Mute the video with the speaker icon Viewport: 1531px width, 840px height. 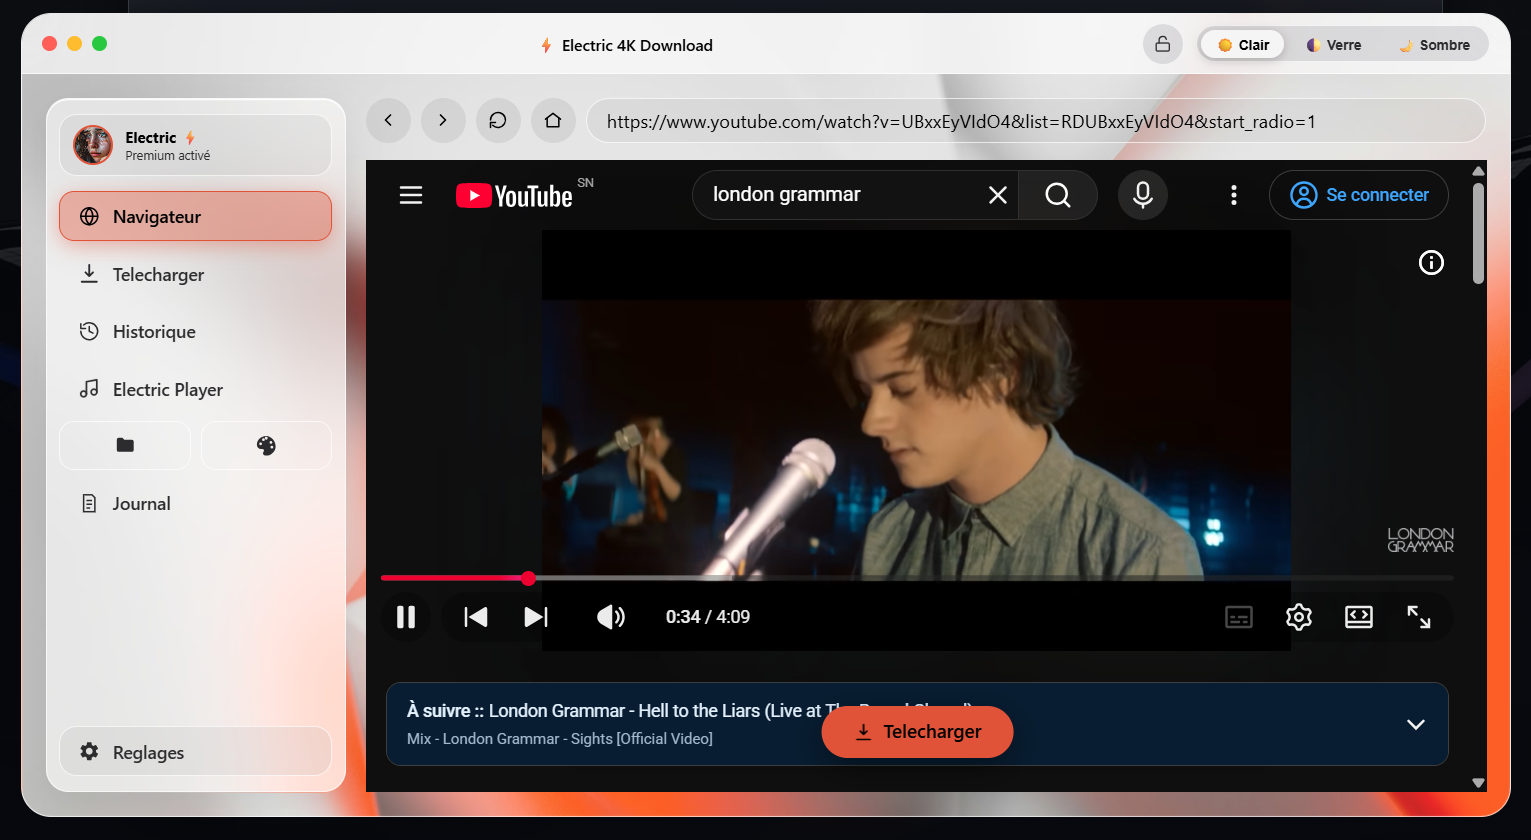[x=611, y=617]
